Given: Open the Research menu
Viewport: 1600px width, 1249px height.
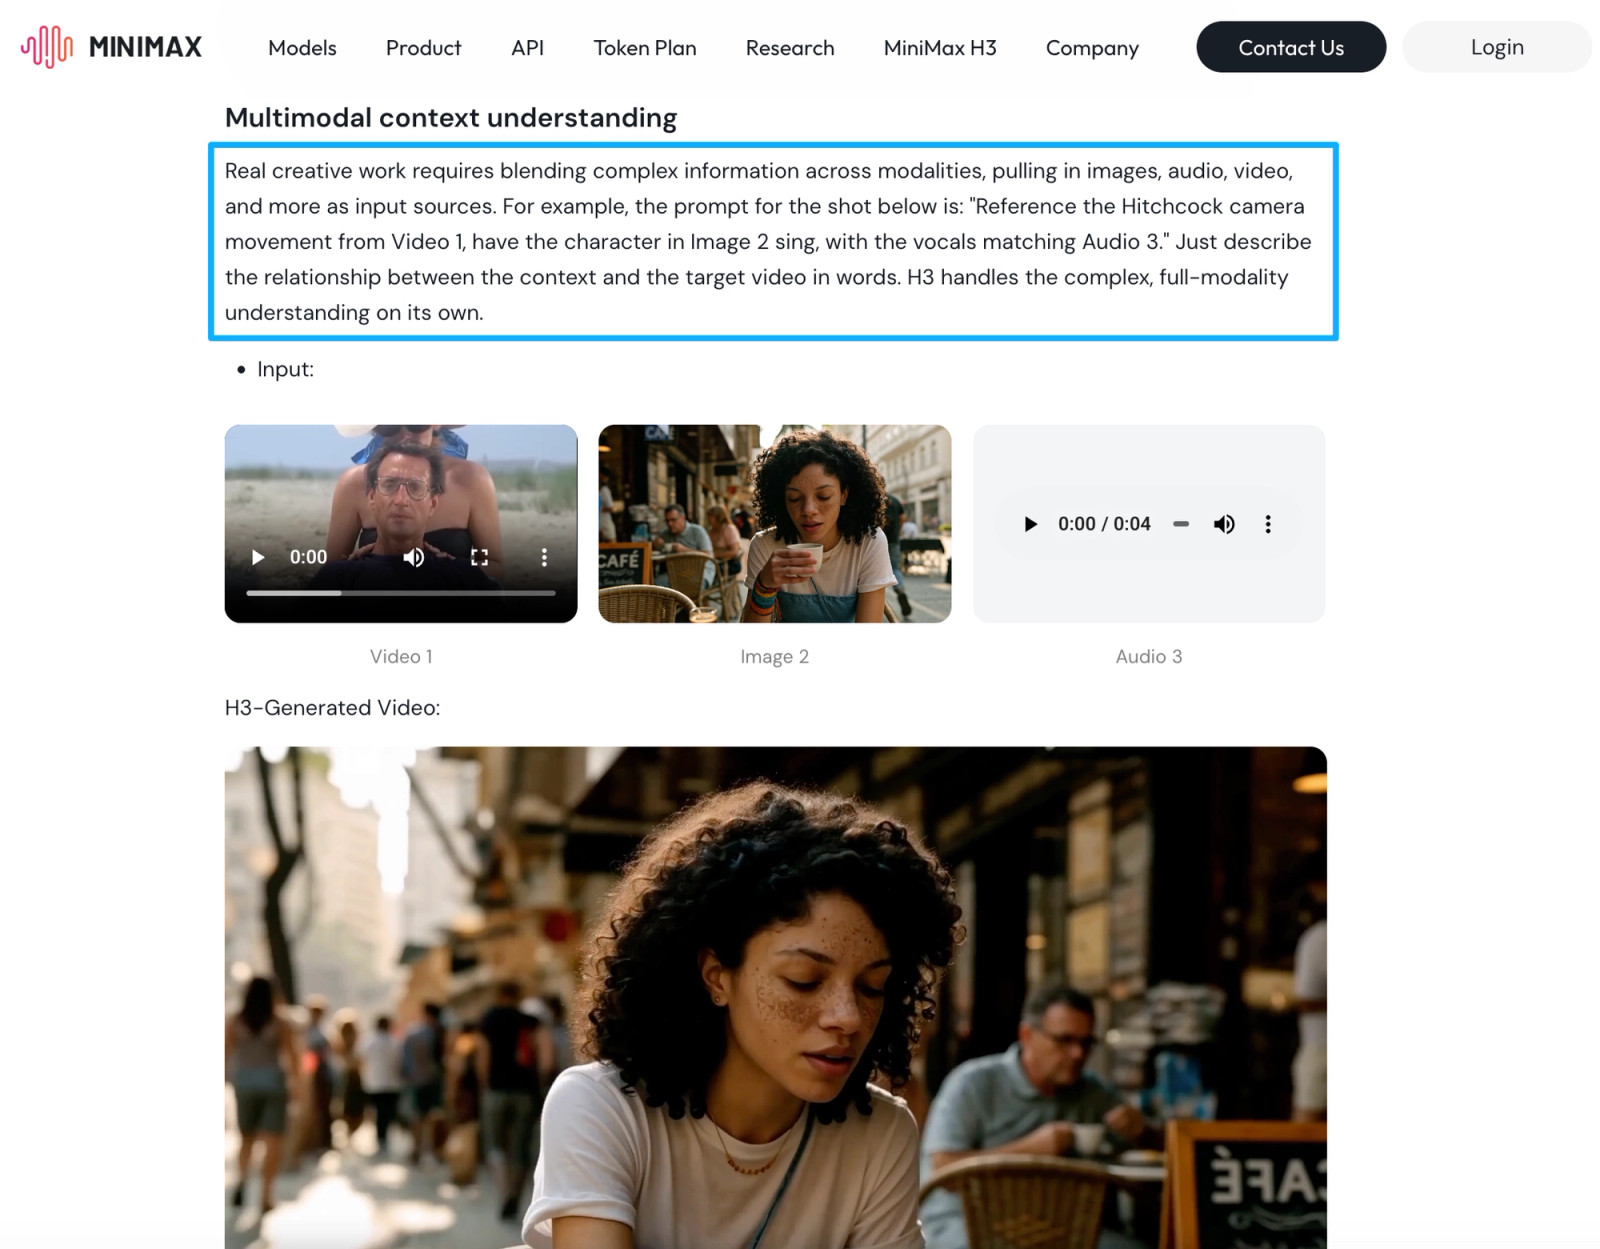Looking at the screenshot, I should [789, 48].
